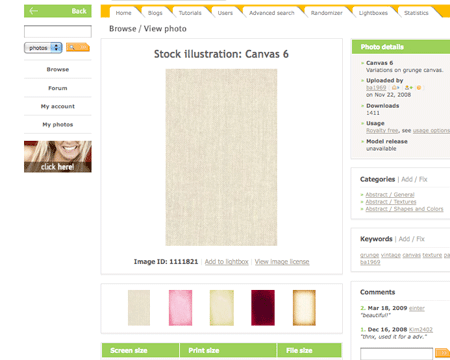Click the orange magnifier search button
Viewport: 450px width, 360px height.
(x=78, y=47)
